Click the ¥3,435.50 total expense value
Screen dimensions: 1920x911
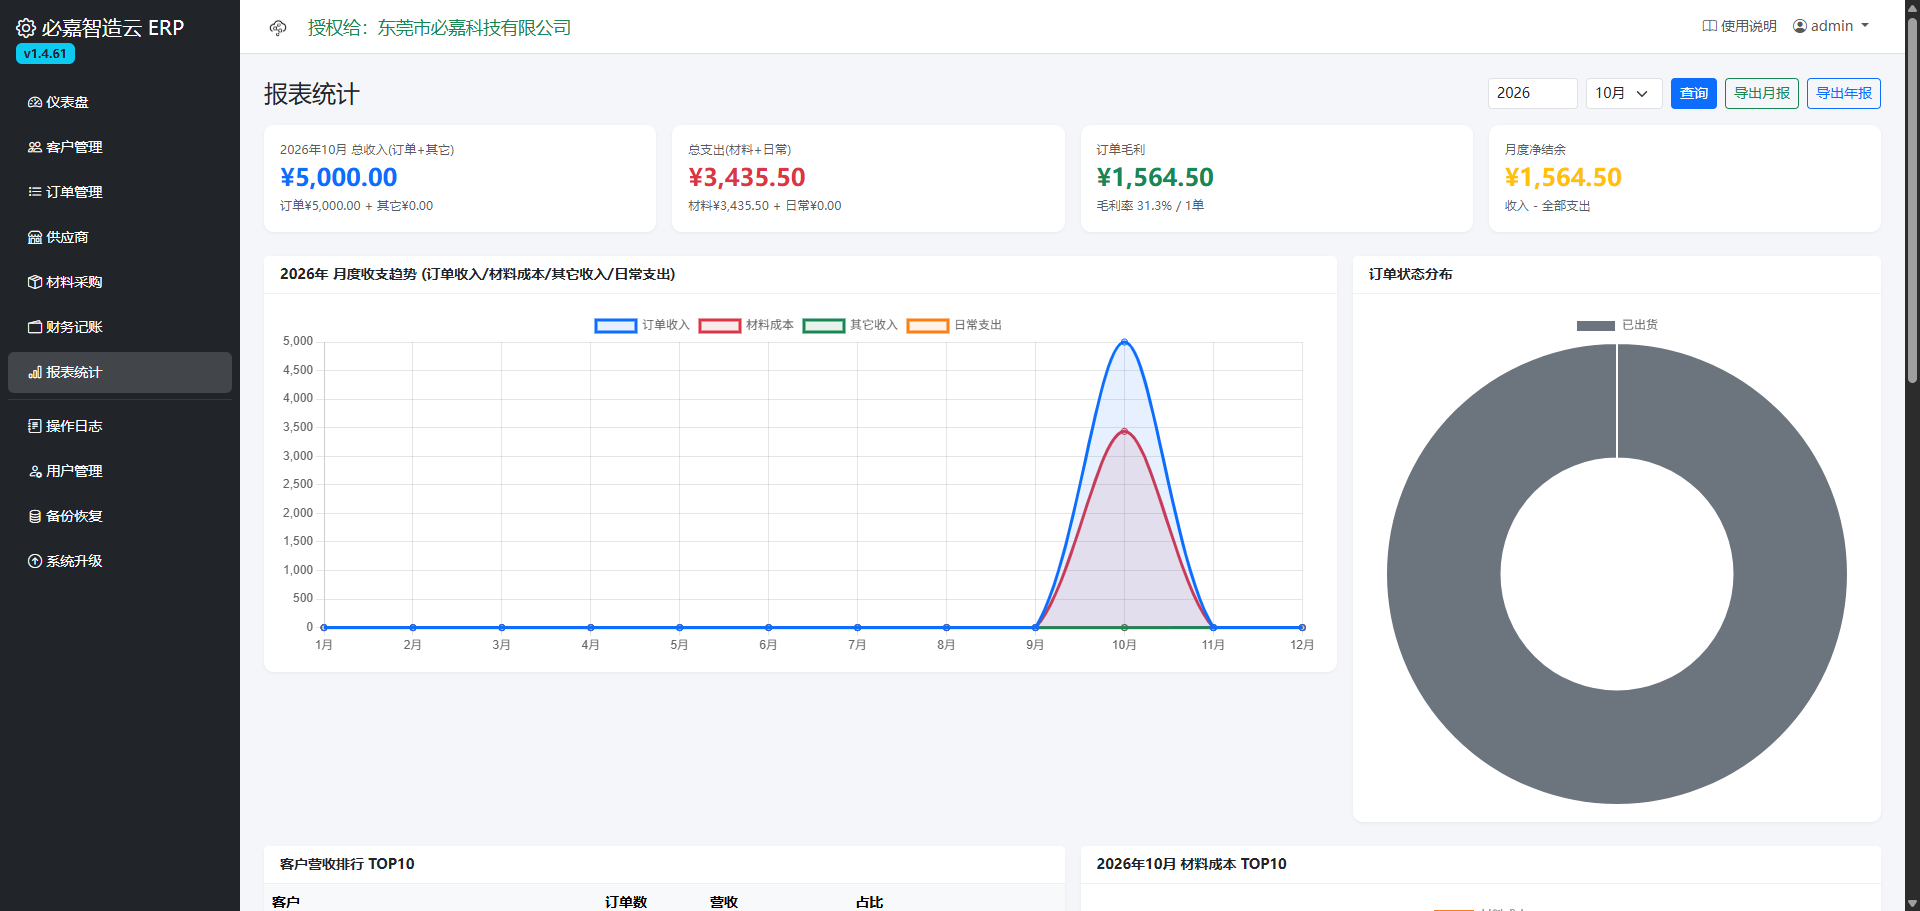click(747, 177)
